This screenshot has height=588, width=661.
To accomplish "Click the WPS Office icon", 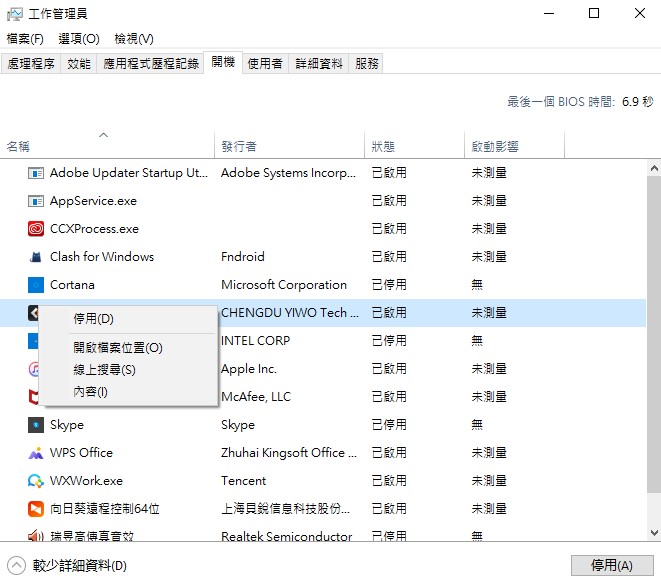I will pyautogui.click(x=36, y=453).
